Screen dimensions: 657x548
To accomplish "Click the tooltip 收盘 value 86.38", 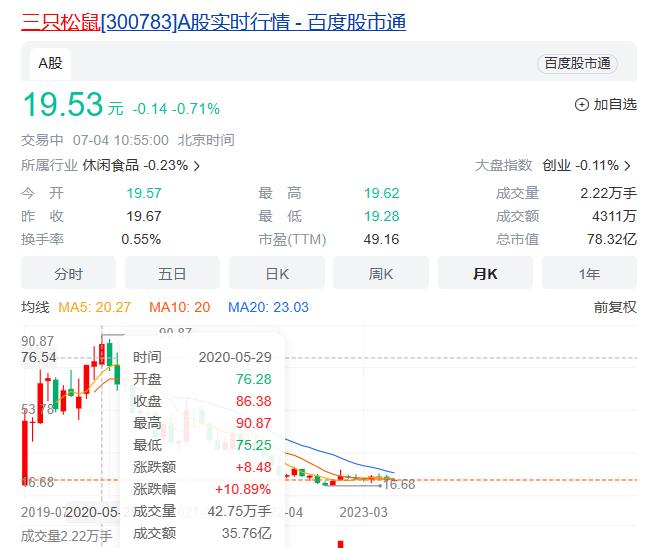I will click(x=253, y=401).
